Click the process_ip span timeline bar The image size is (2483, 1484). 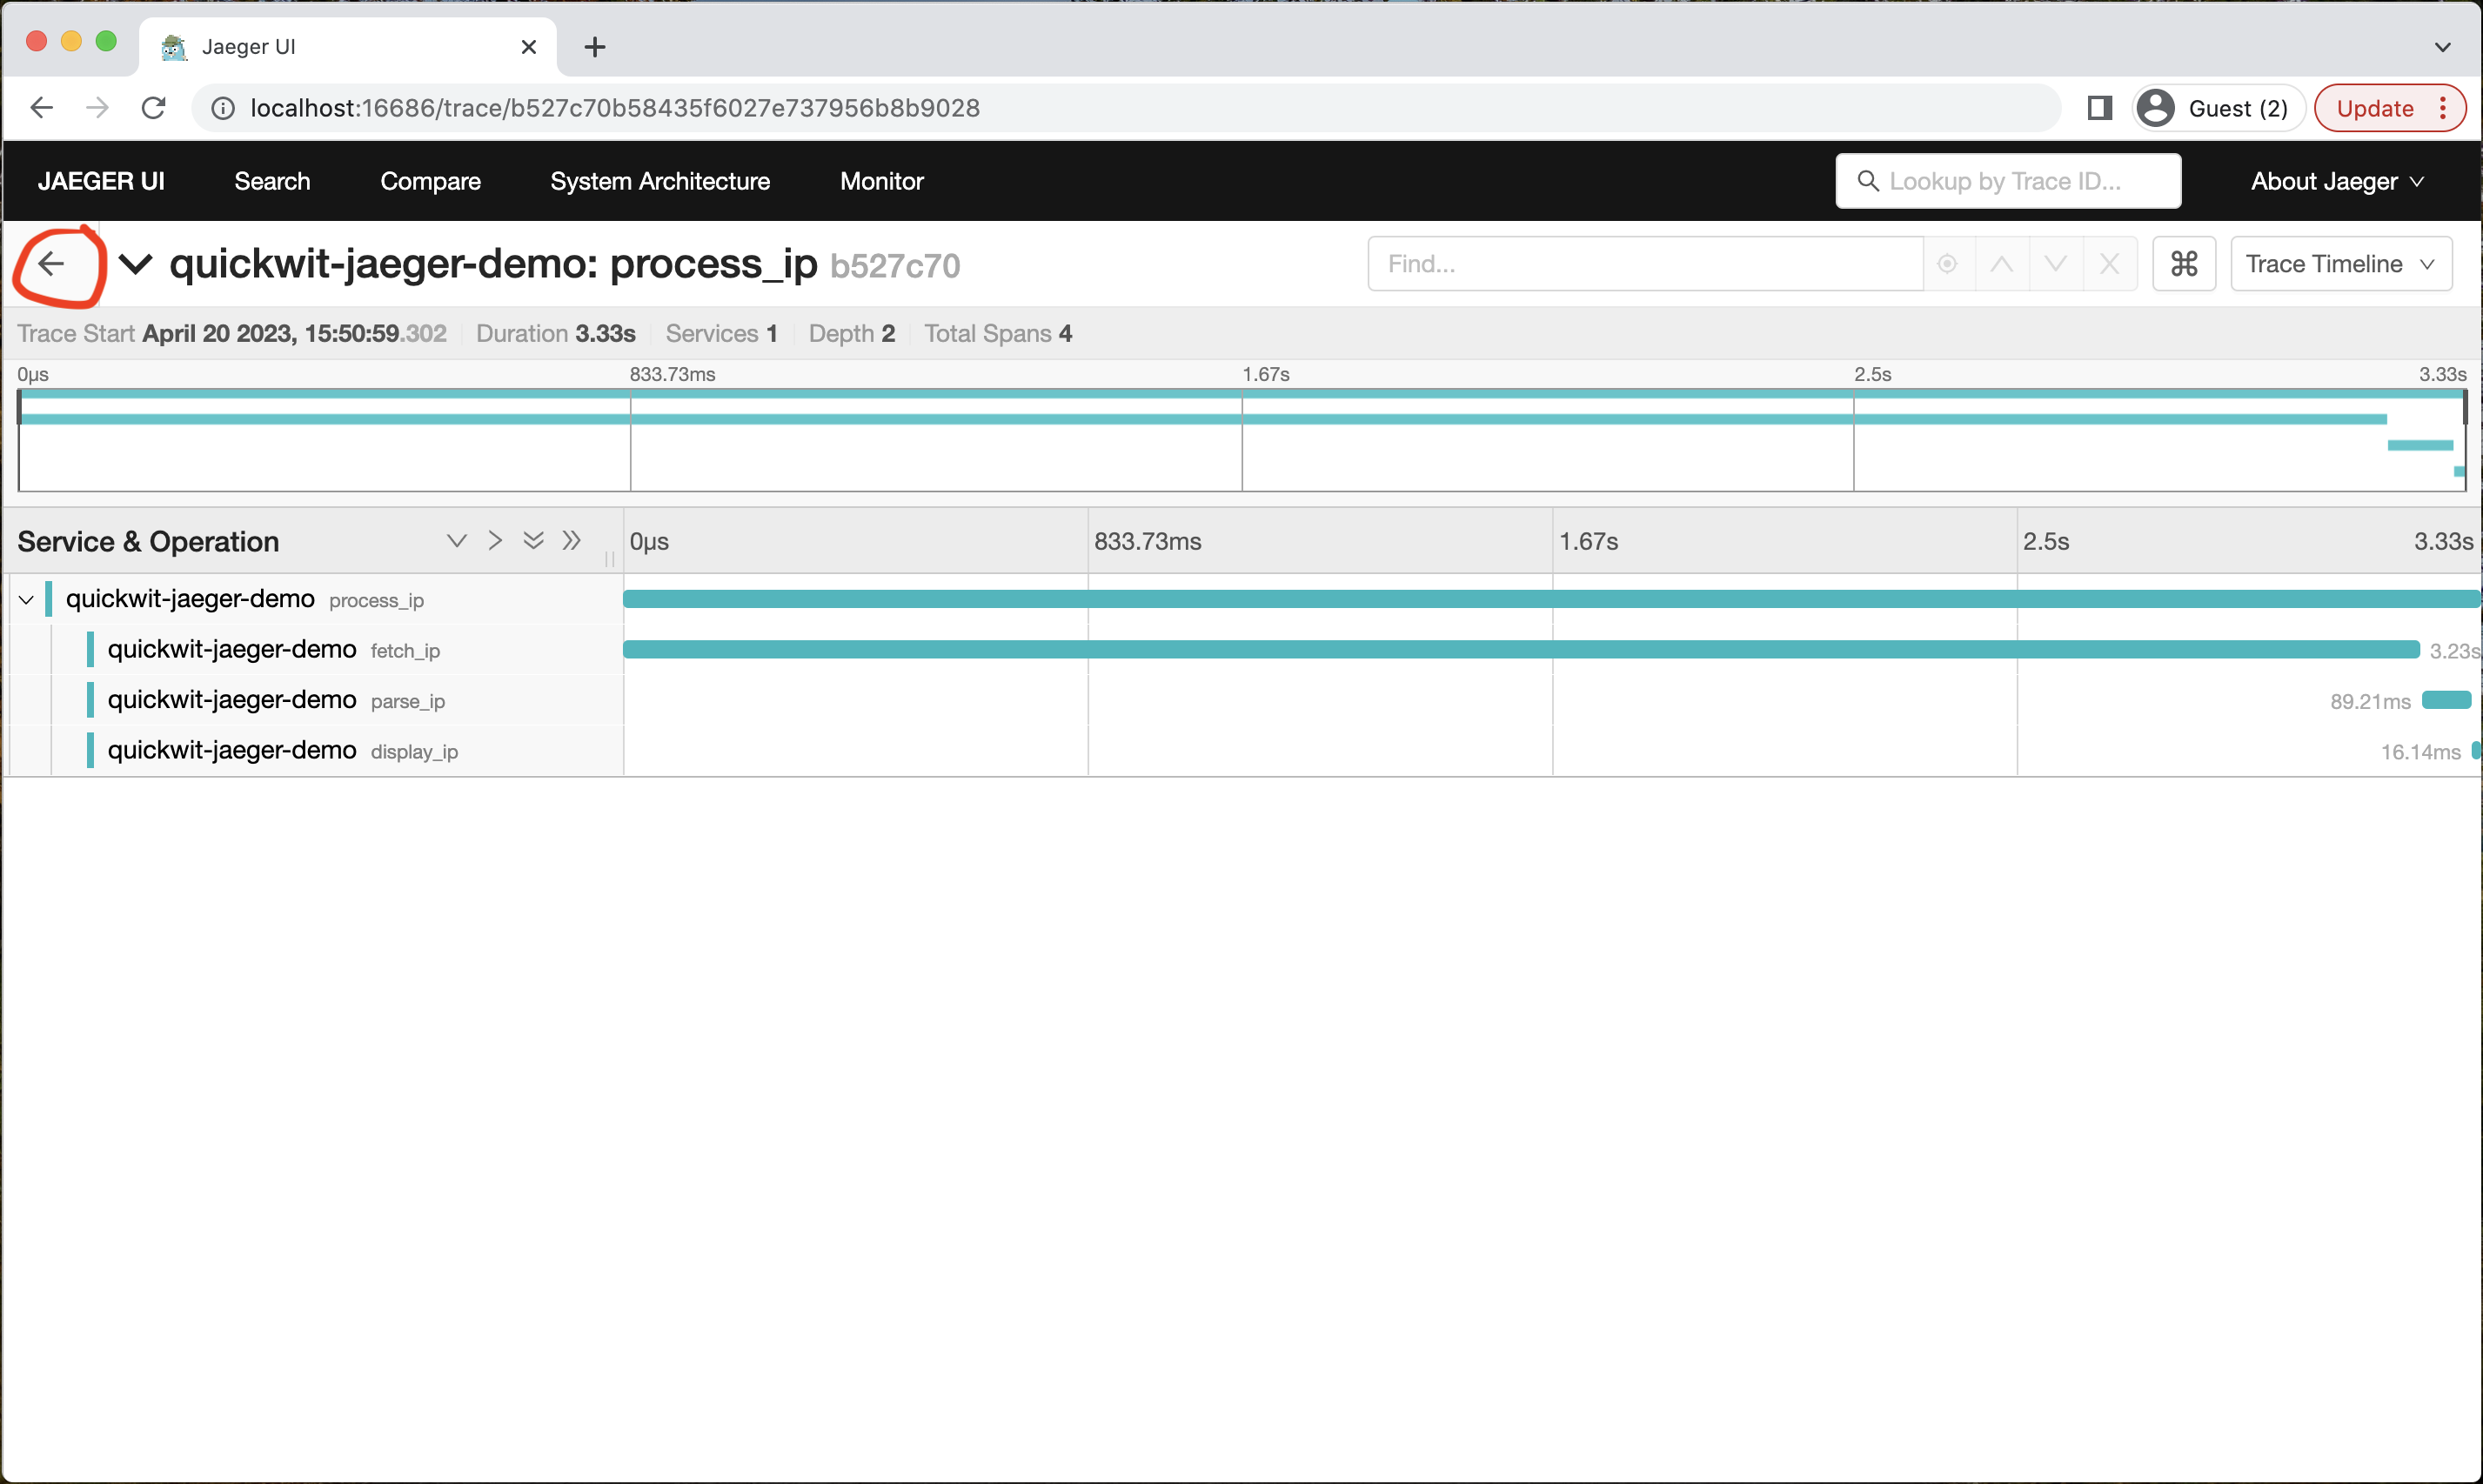tap(1551, 599)
